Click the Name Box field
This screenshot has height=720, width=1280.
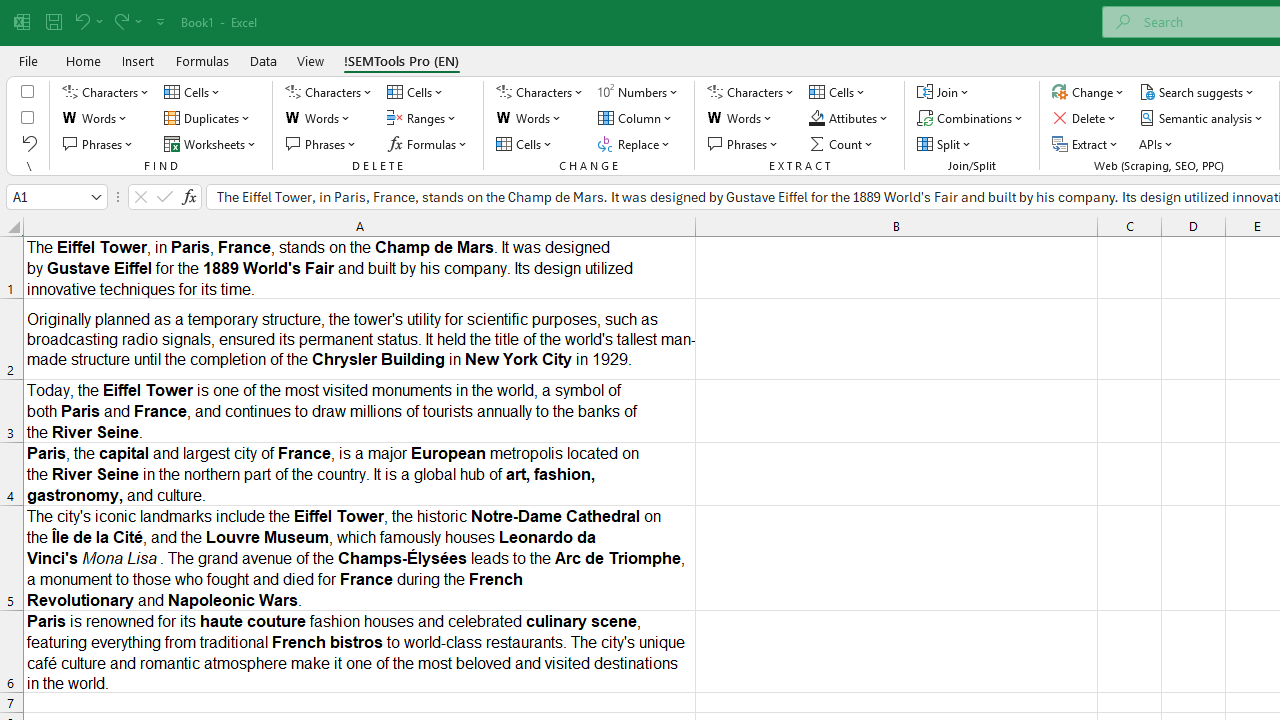click(49, 196)
